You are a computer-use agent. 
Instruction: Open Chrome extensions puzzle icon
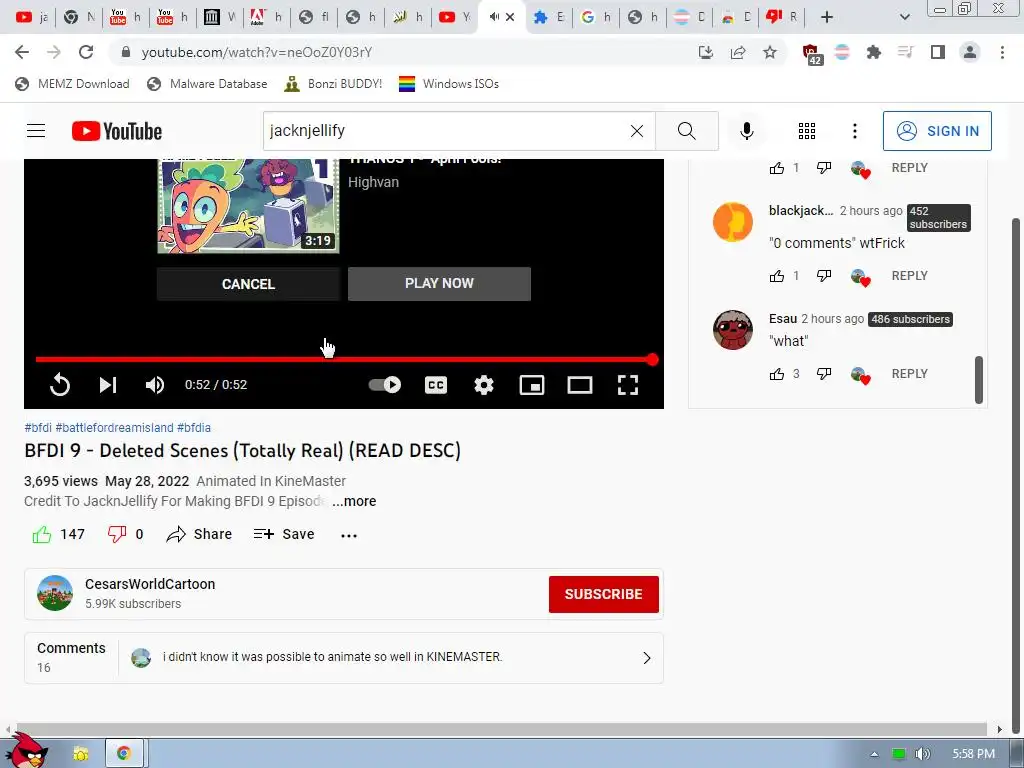point(874,52)
